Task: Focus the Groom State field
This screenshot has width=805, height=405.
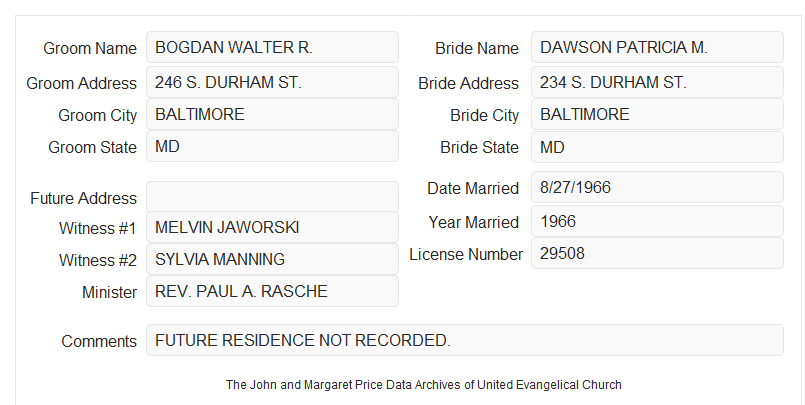Action: pos(272,146)
